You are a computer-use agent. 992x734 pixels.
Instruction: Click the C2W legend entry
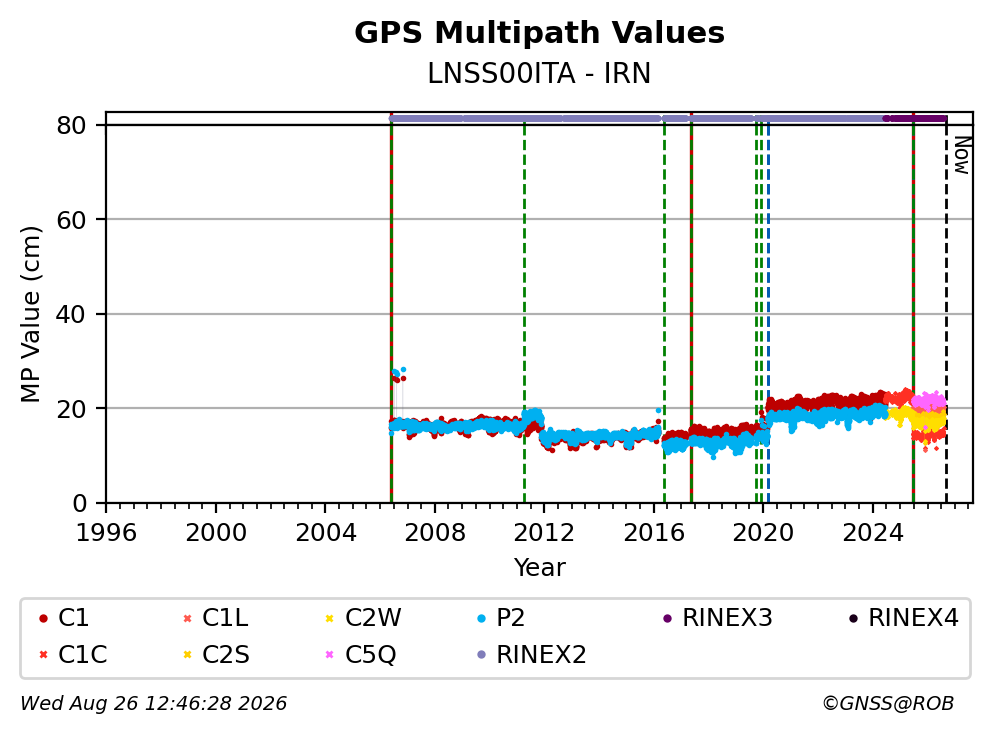click(x=363, y=618)
